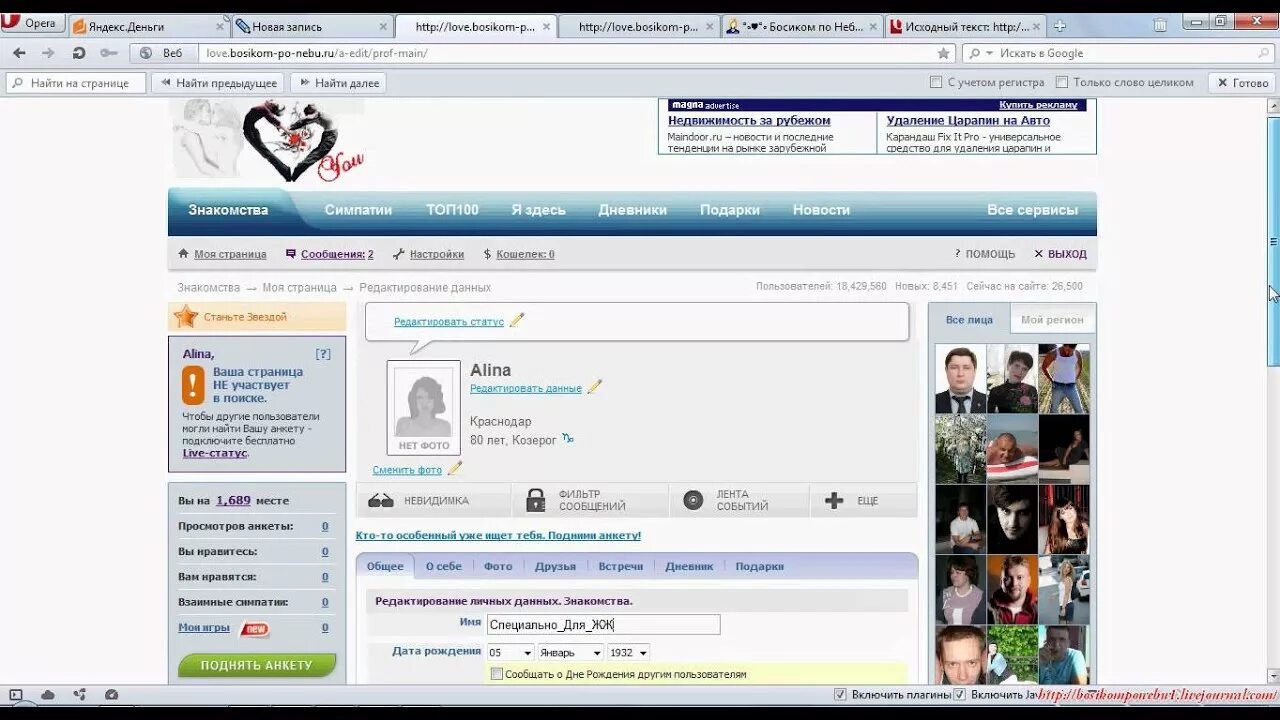Screen dimensions: 1280x720
Task: Click the Найти далее button
Action: pyautogui.click(x=338, y=83)
